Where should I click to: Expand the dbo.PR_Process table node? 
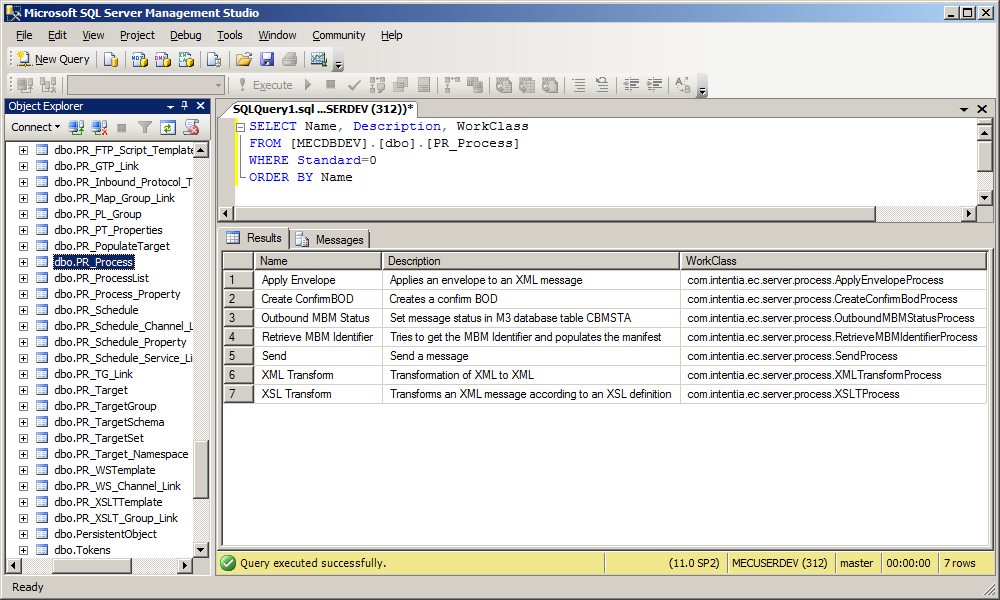point(23,262)
